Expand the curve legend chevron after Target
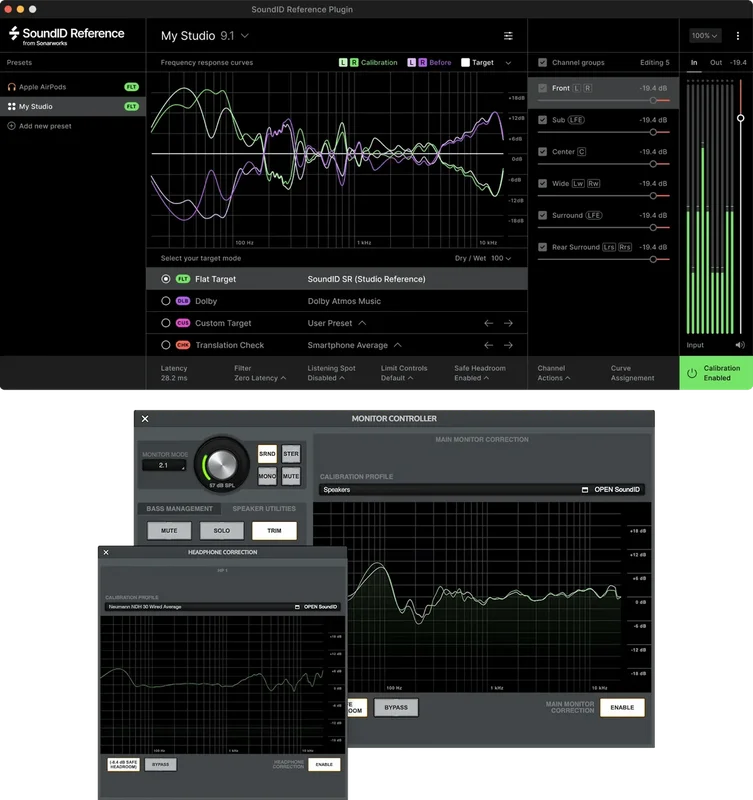753x800 pixels. (x=508, y=63)
